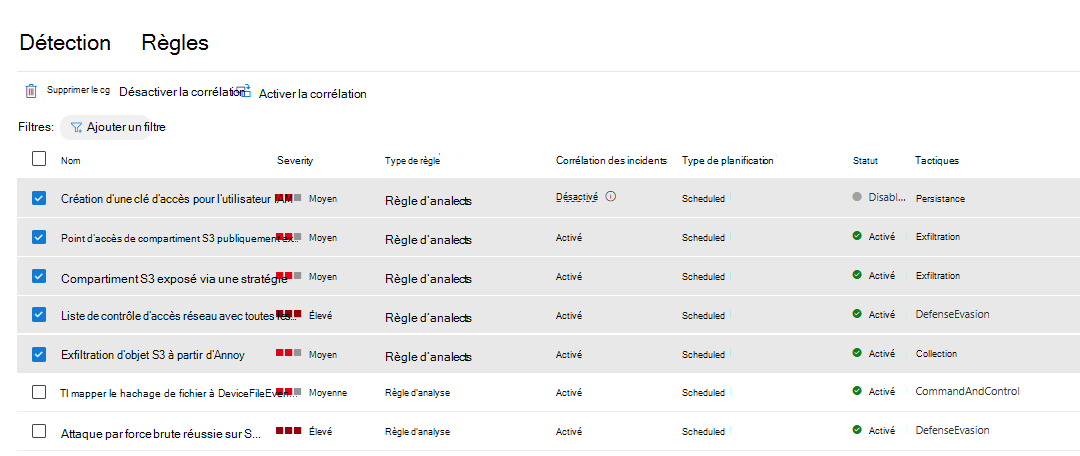Toggle the select-all checkbox in header

[x=39, y=159]
